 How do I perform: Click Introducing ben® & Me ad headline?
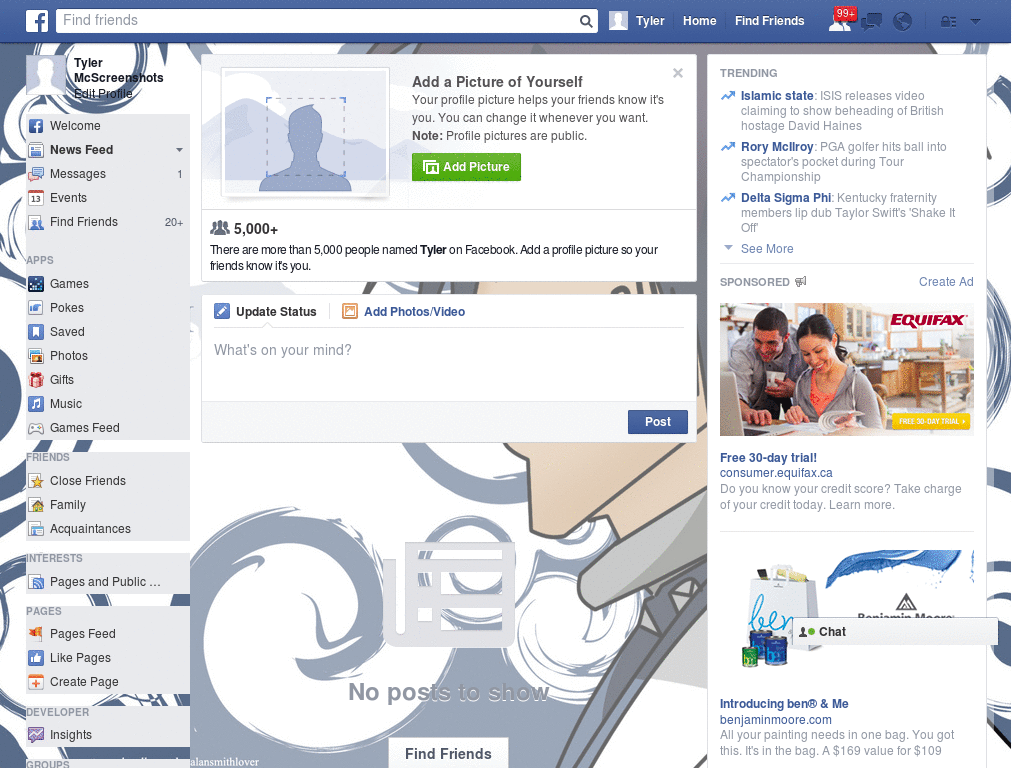[784, 704]
